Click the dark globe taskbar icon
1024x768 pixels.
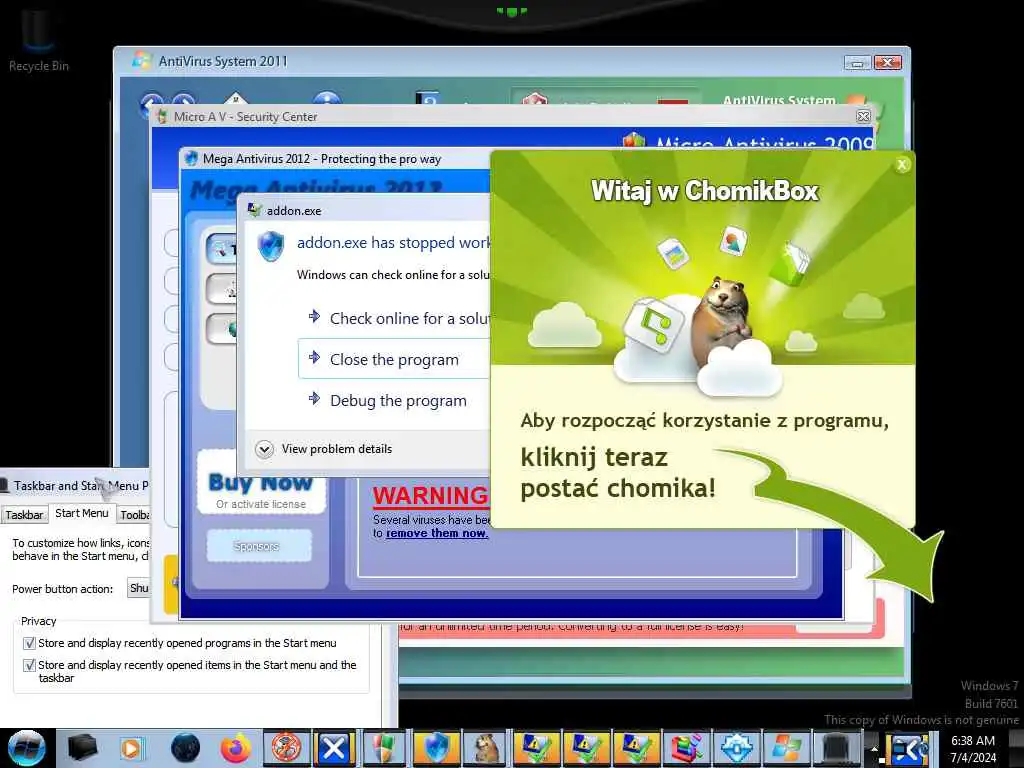pos(185,748)
